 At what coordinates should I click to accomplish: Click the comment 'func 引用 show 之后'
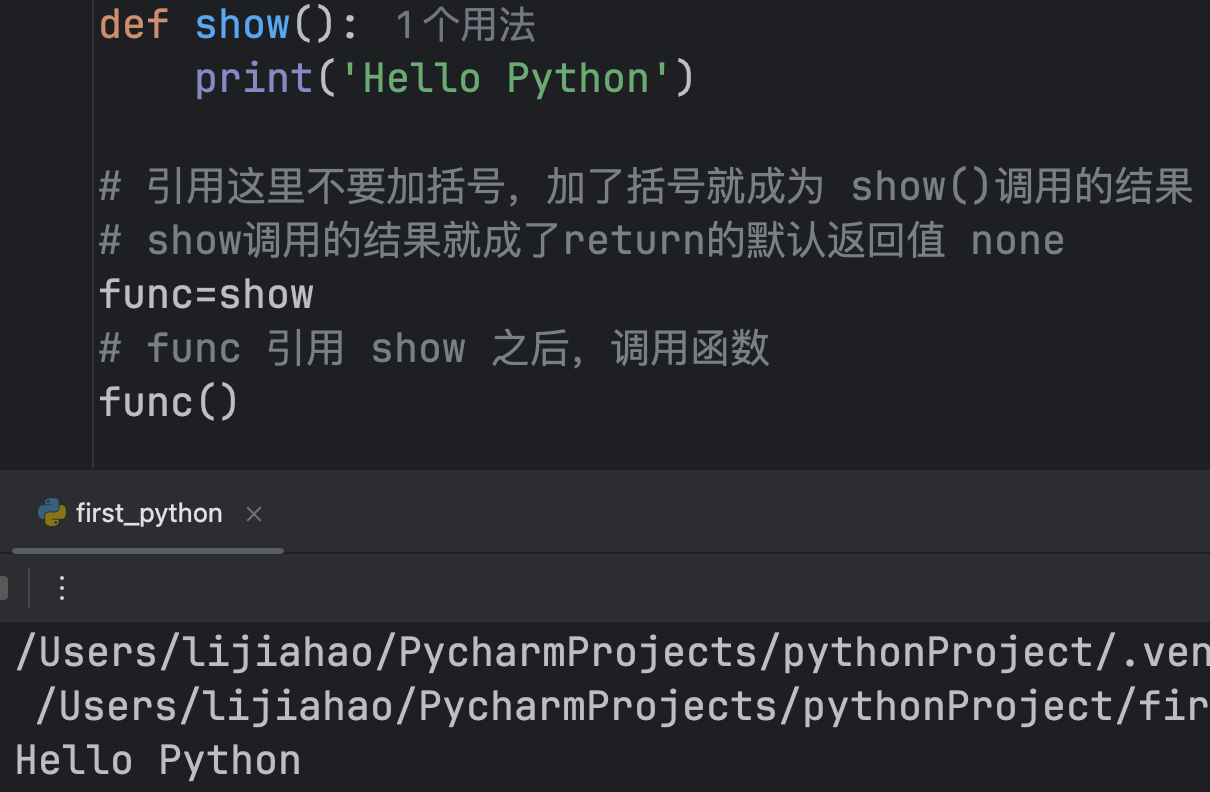[435, 348]
